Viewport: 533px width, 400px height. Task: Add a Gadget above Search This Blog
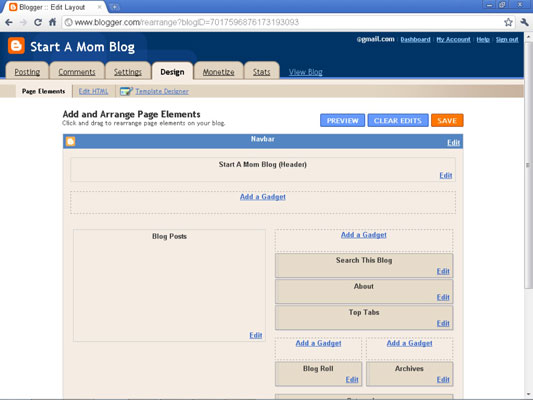click(364, 235)
